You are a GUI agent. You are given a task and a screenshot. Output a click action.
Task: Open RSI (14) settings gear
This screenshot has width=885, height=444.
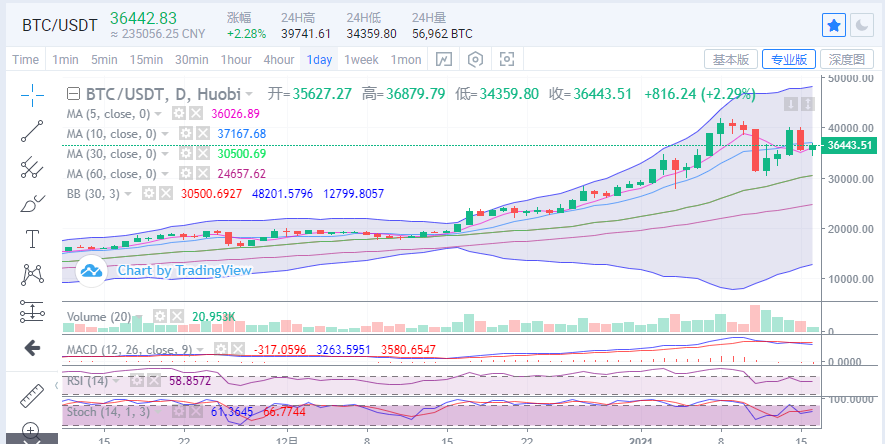coord(136,381)
